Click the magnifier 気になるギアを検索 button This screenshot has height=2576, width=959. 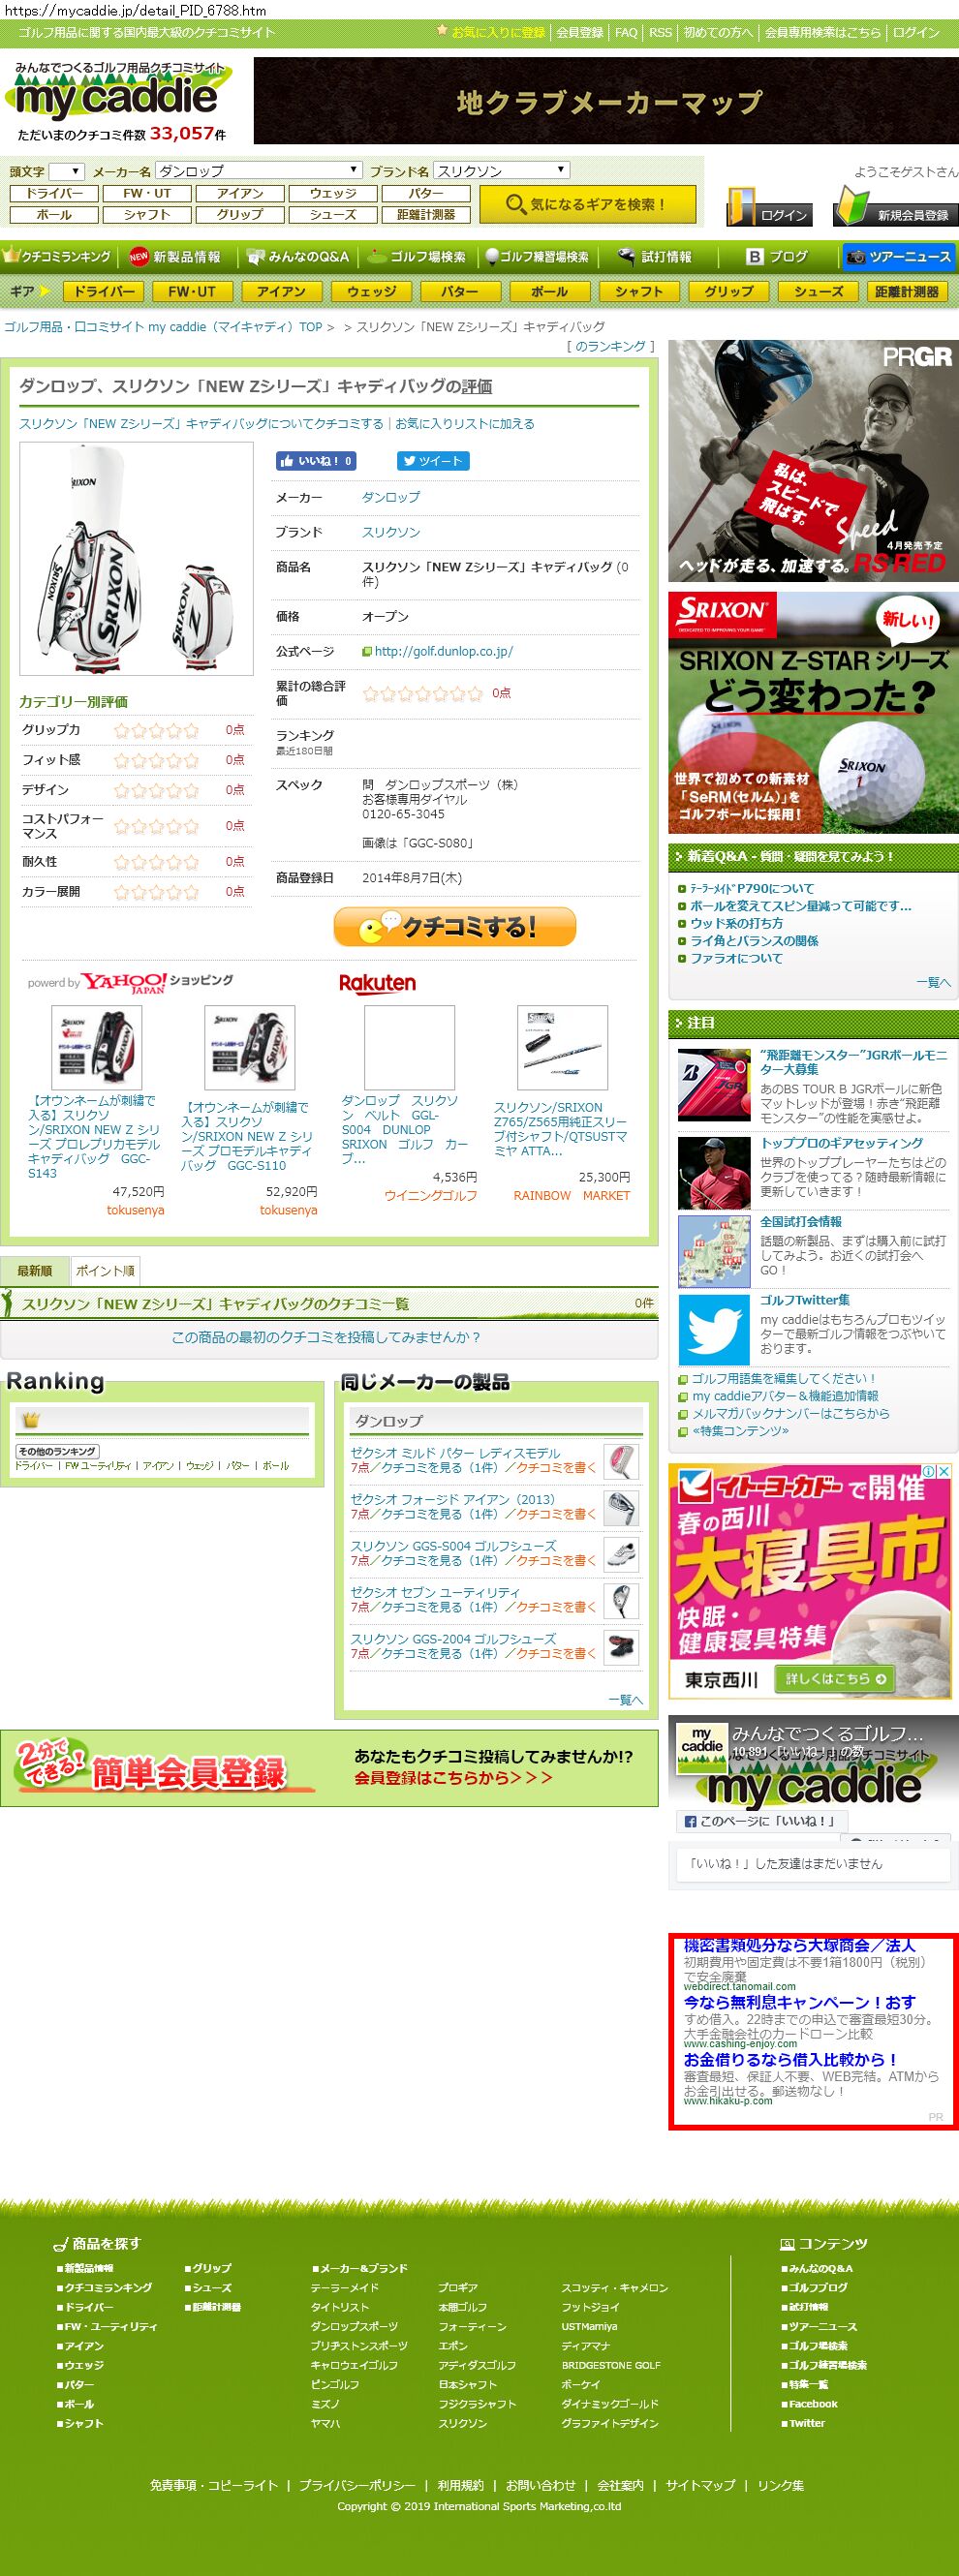tap(586, 204)
